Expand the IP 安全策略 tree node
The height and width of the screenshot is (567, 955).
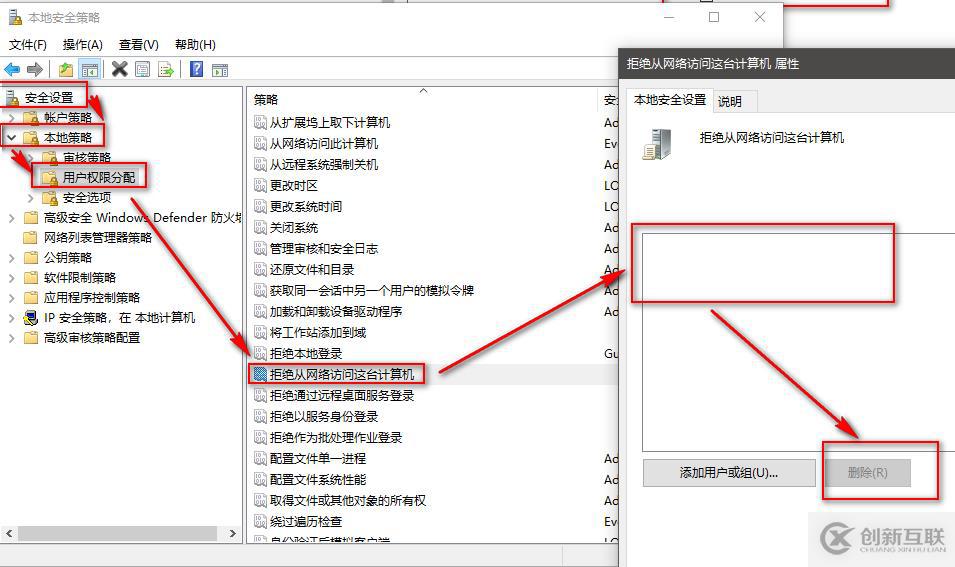click(12, 318)
